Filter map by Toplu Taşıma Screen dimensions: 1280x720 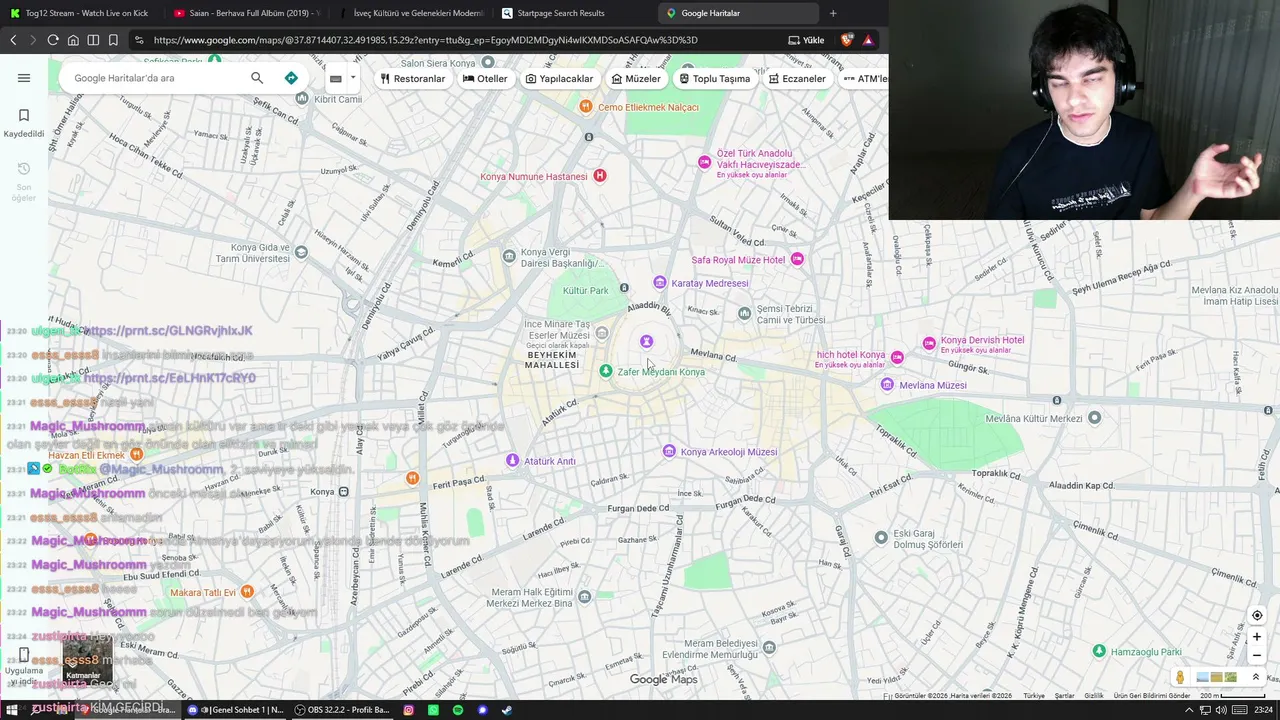pos(715,79)
